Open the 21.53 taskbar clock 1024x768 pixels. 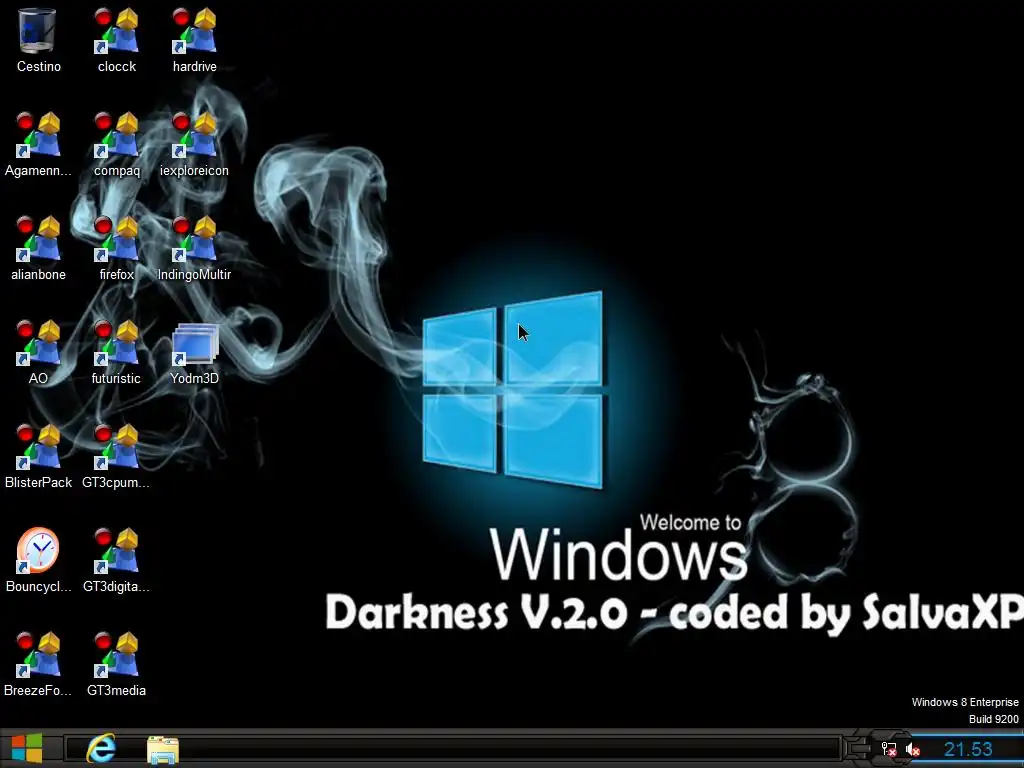[968, 749]
